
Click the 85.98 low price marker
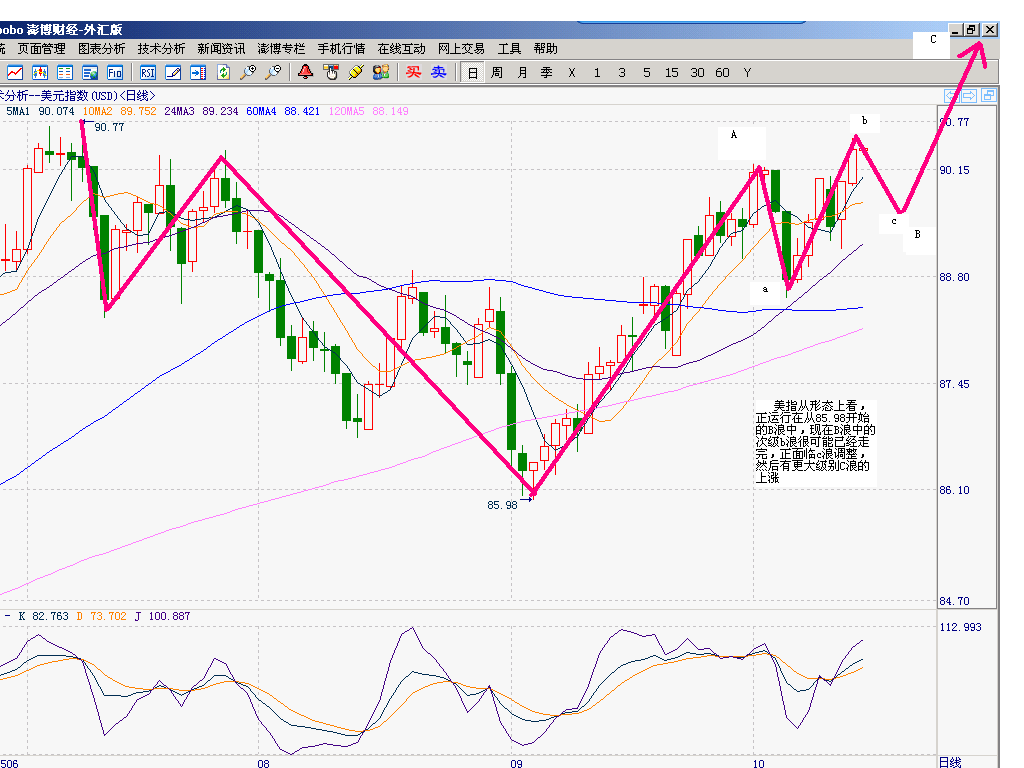tap(503, 505)
